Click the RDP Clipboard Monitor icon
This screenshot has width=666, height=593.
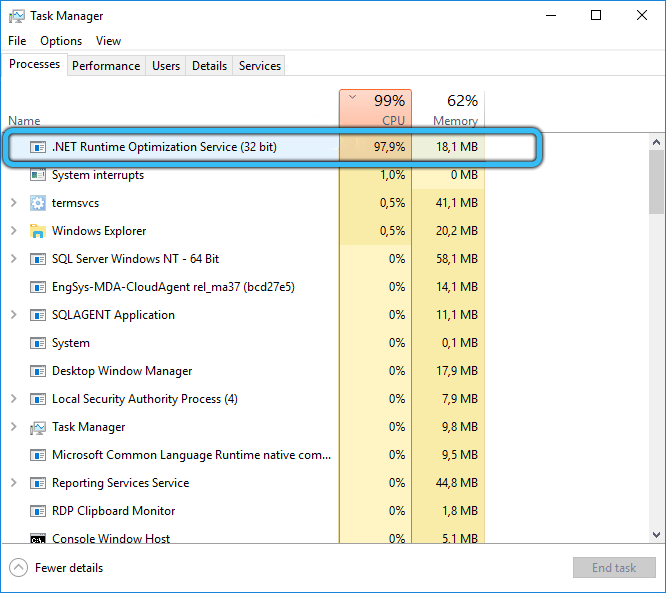point(38,511)
